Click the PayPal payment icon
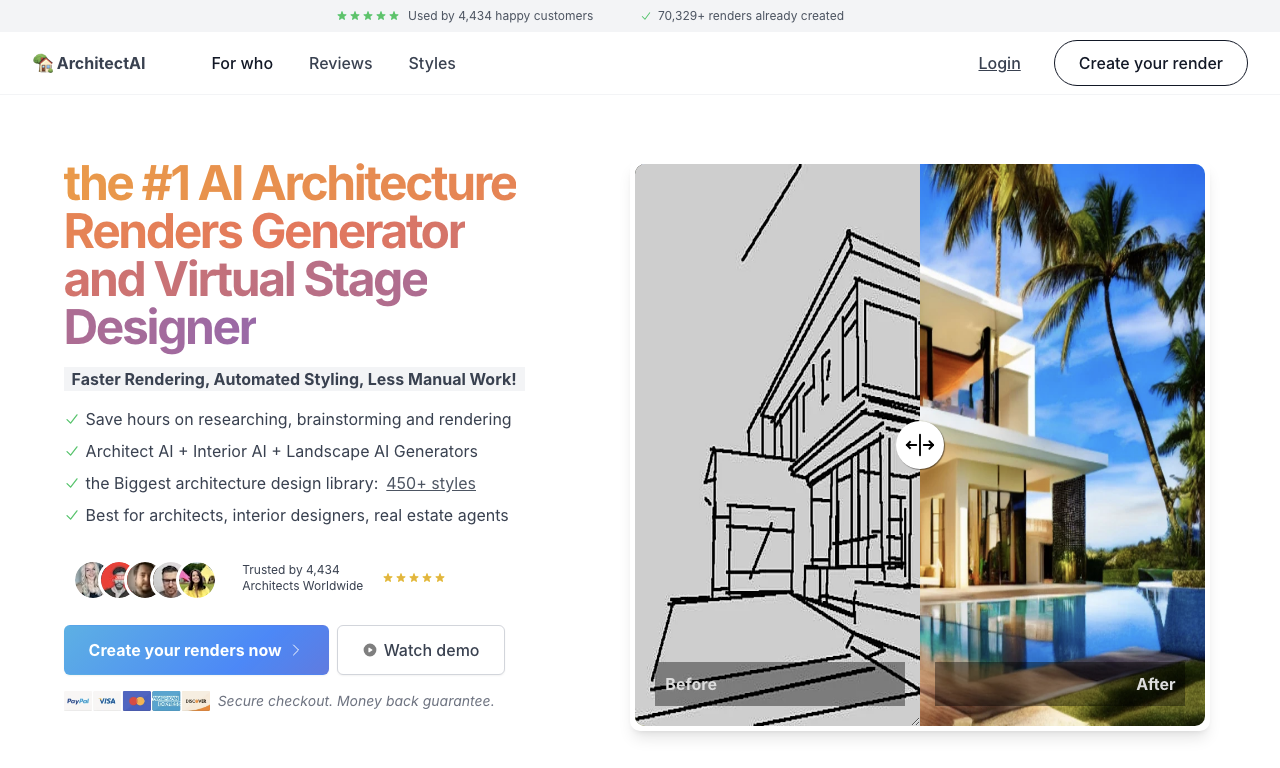This screenshot has height=768, width=1280. (78, 701)
